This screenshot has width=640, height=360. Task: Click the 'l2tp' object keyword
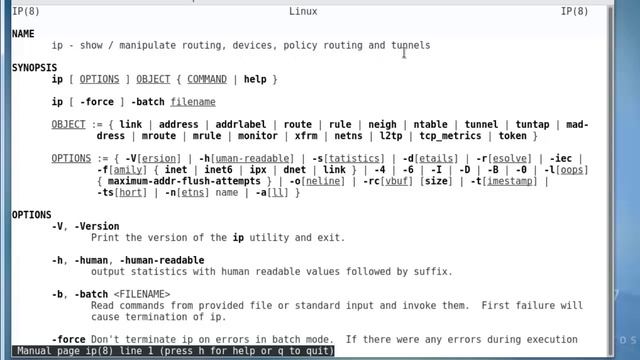391,136
